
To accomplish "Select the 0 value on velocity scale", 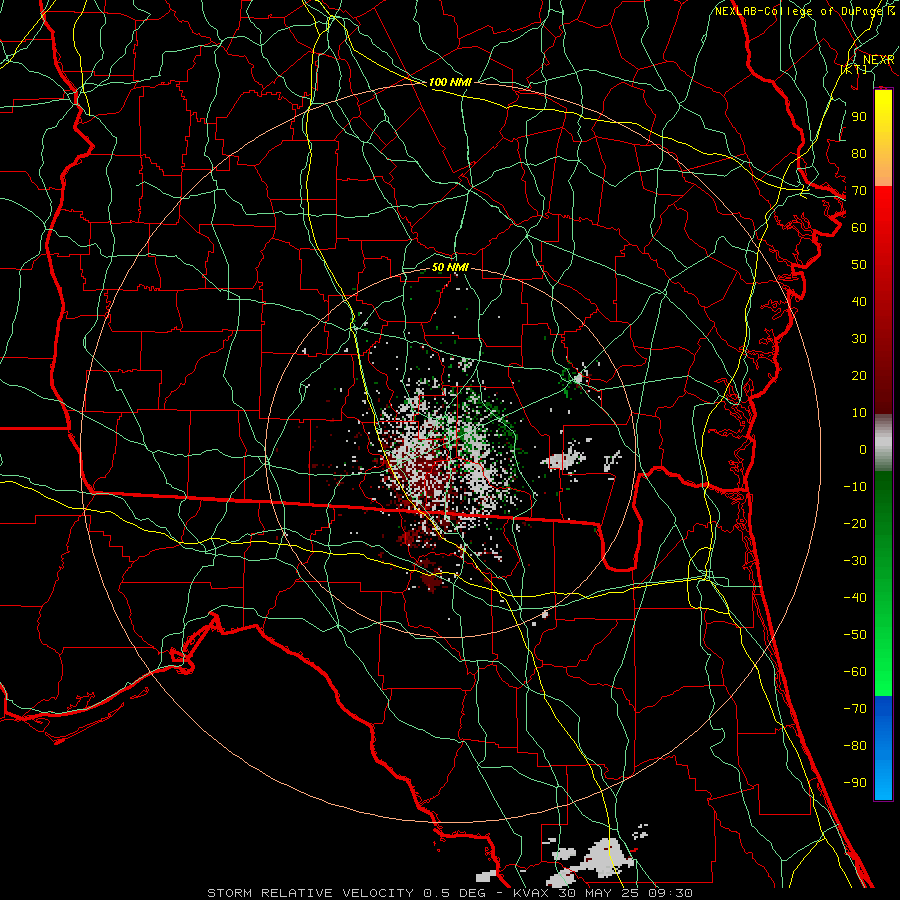I will click(x=863, y=450).
